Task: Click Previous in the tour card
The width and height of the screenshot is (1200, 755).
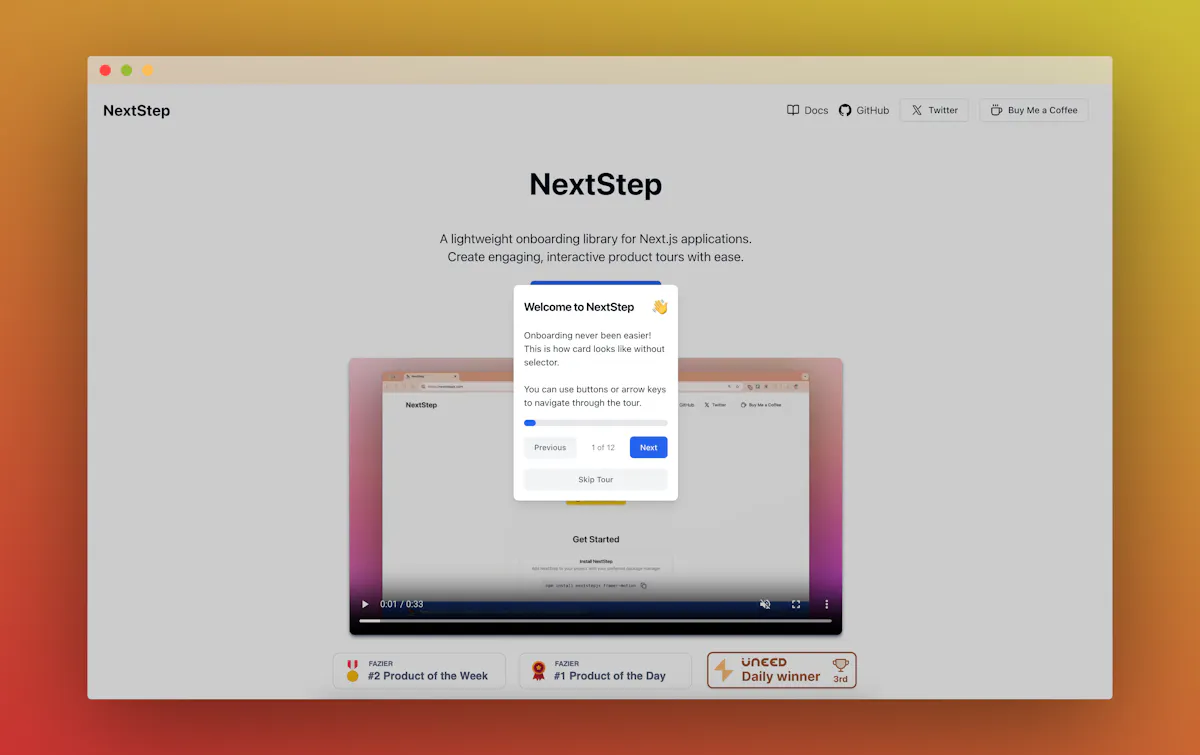Action: (550, 447)
